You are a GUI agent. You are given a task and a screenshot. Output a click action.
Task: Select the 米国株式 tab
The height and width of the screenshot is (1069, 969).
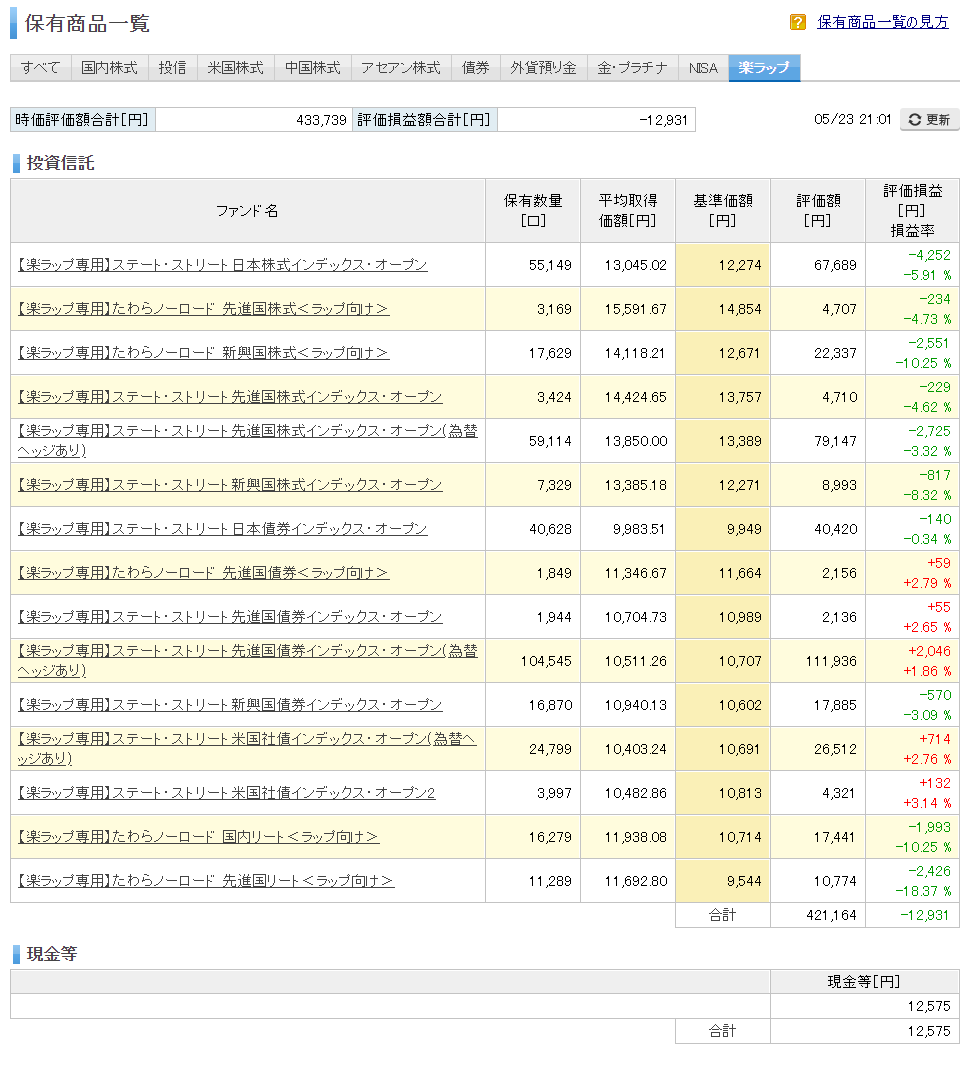coord(235,67)
